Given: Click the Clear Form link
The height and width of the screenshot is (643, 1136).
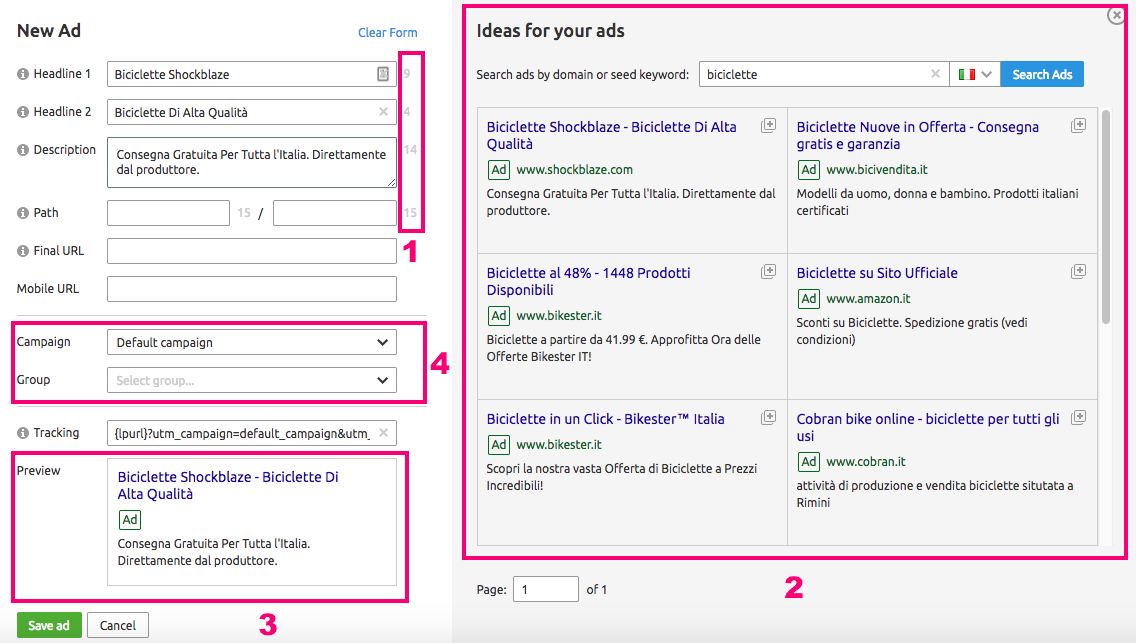Looking at the screenshot, I should coord(387,32).
